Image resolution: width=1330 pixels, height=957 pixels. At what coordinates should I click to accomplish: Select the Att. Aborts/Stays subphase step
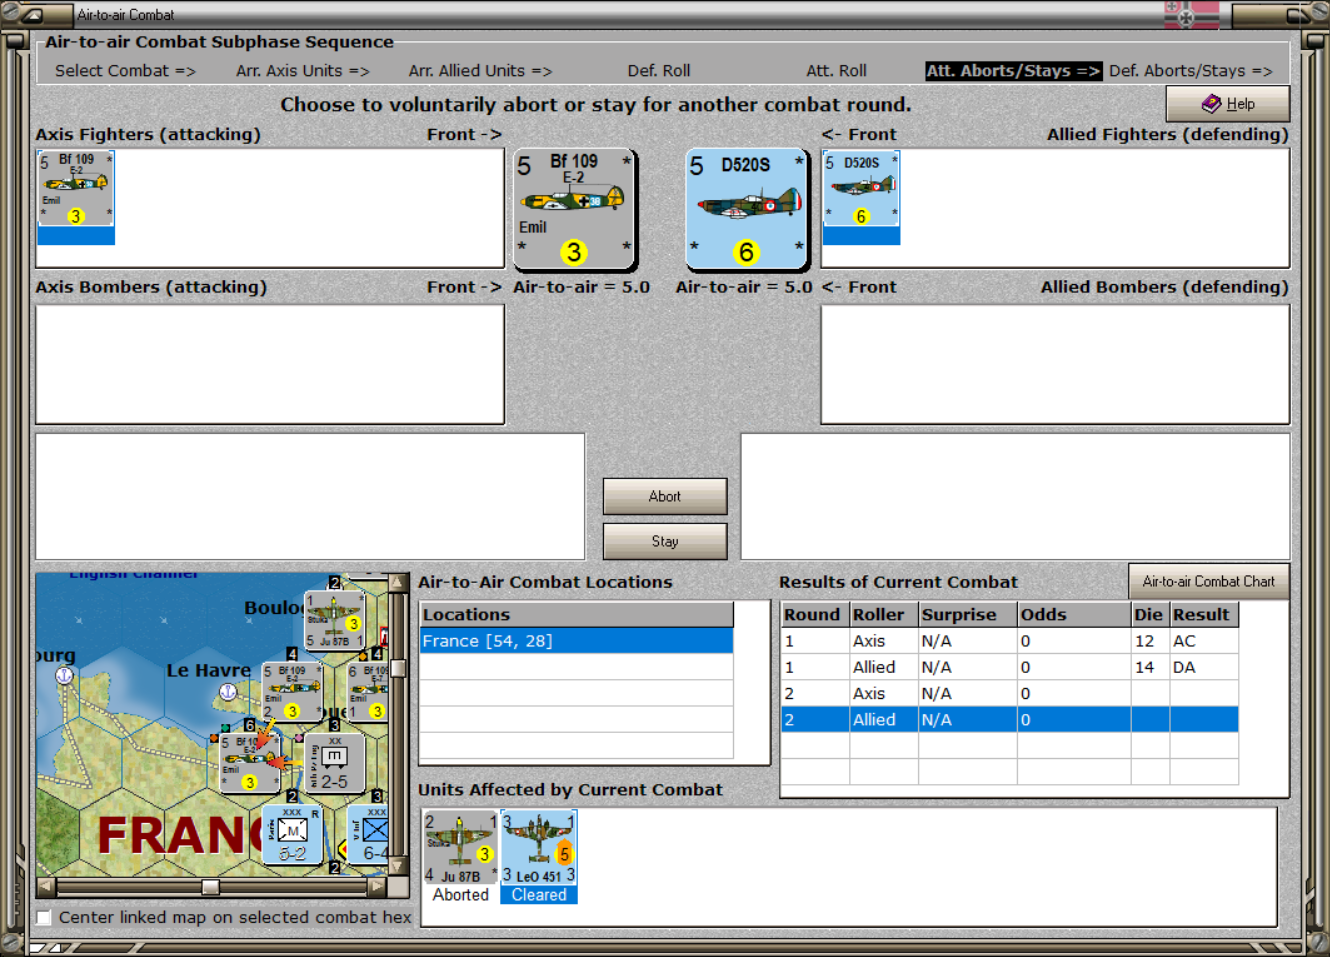coord(1013,71)
